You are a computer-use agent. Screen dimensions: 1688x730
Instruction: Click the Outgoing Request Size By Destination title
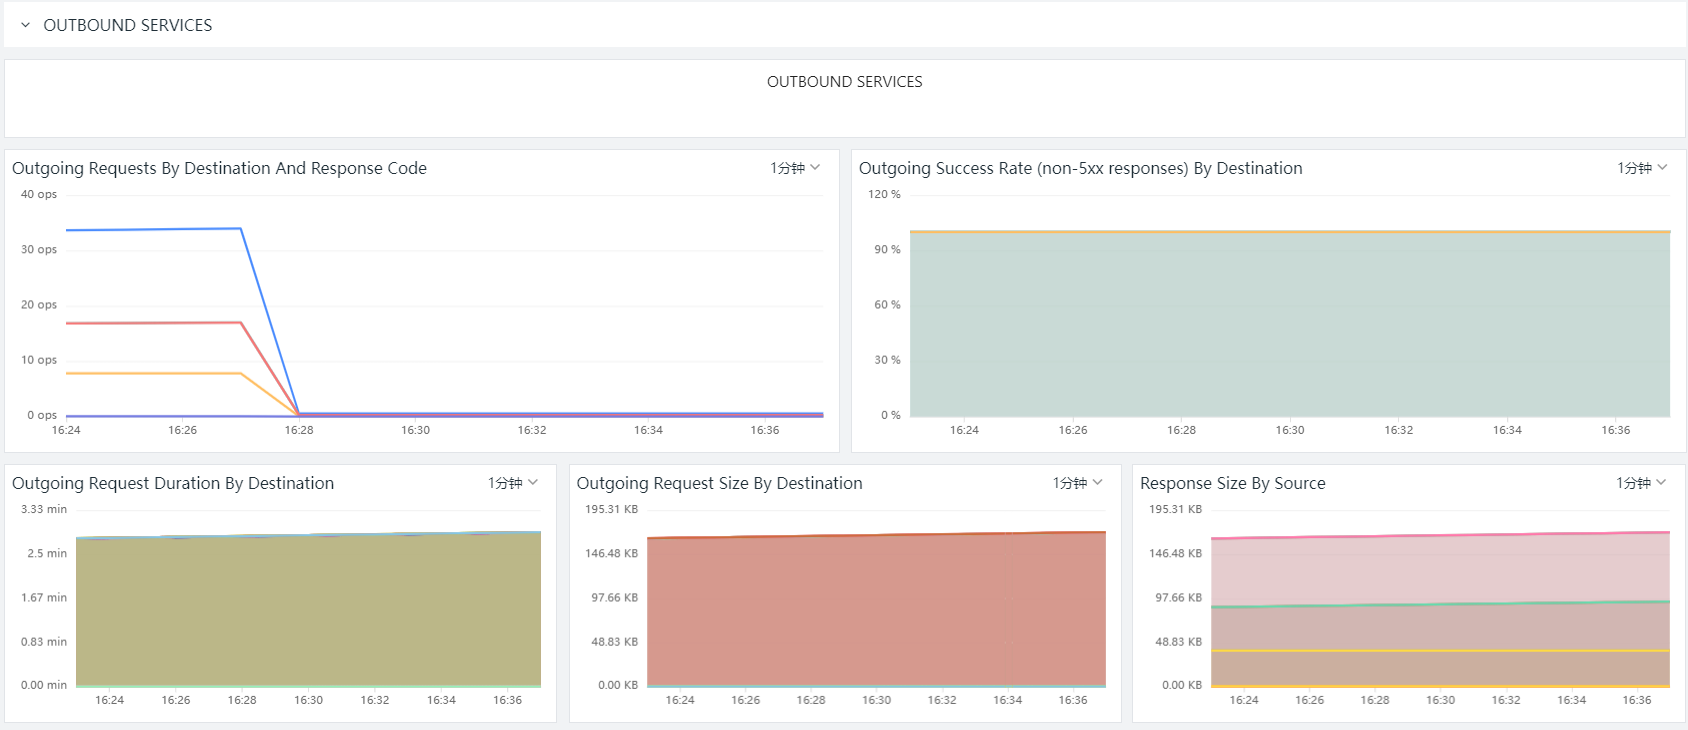(719, 483)
